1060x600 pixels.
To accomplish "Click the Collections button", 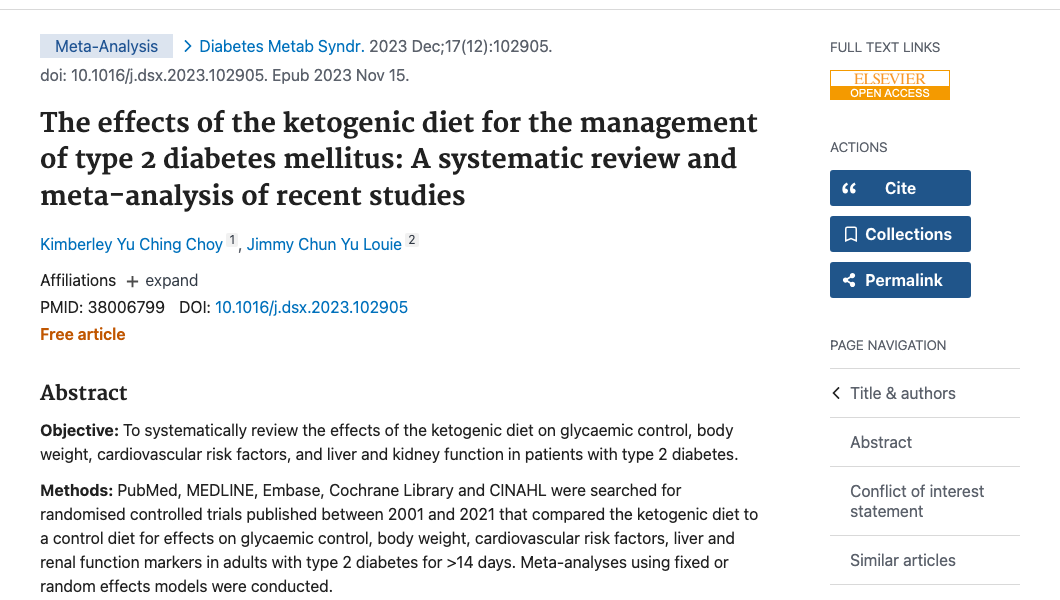I will (900, 234).
